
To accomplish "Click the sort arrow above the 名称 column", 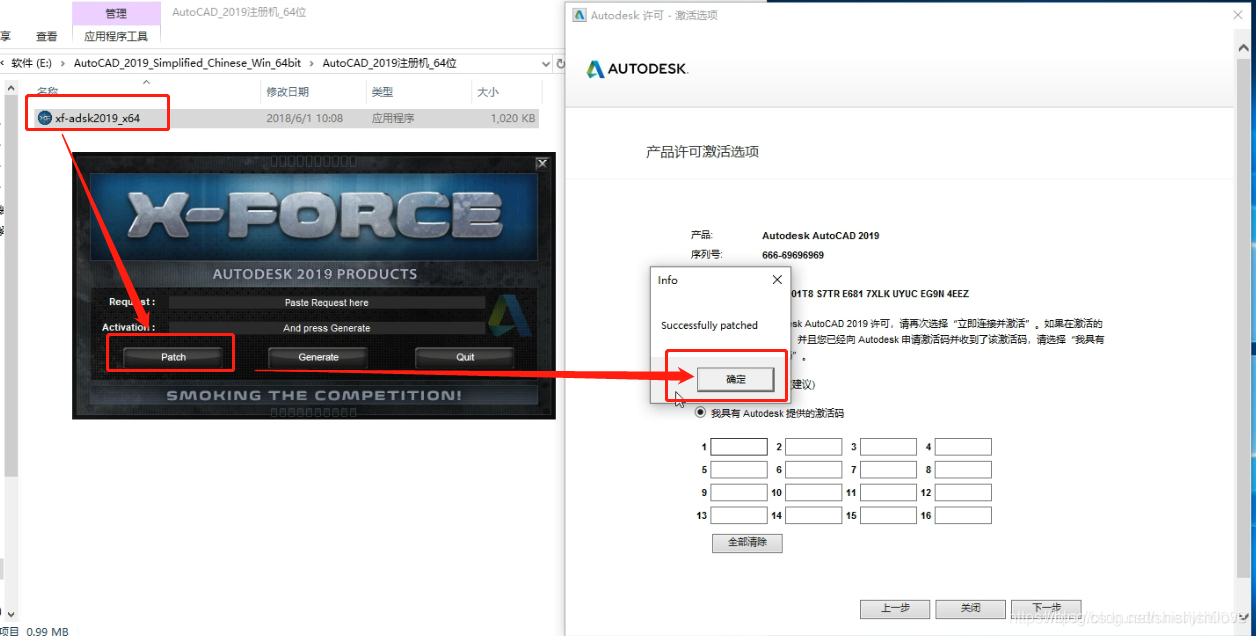I will tap(146, 83).
